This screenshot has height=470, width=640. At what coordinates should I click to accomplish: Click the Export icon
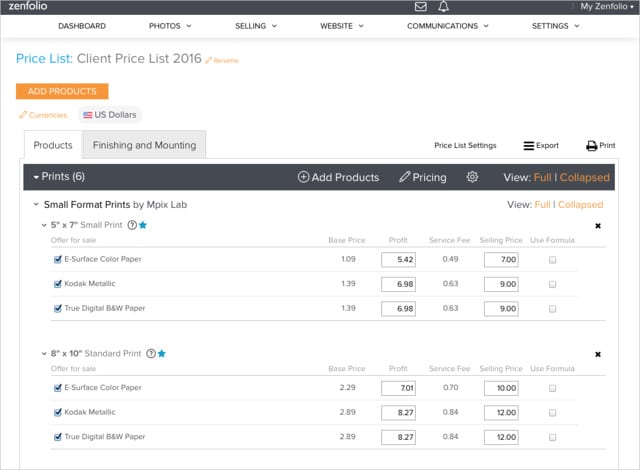[530, 146]
